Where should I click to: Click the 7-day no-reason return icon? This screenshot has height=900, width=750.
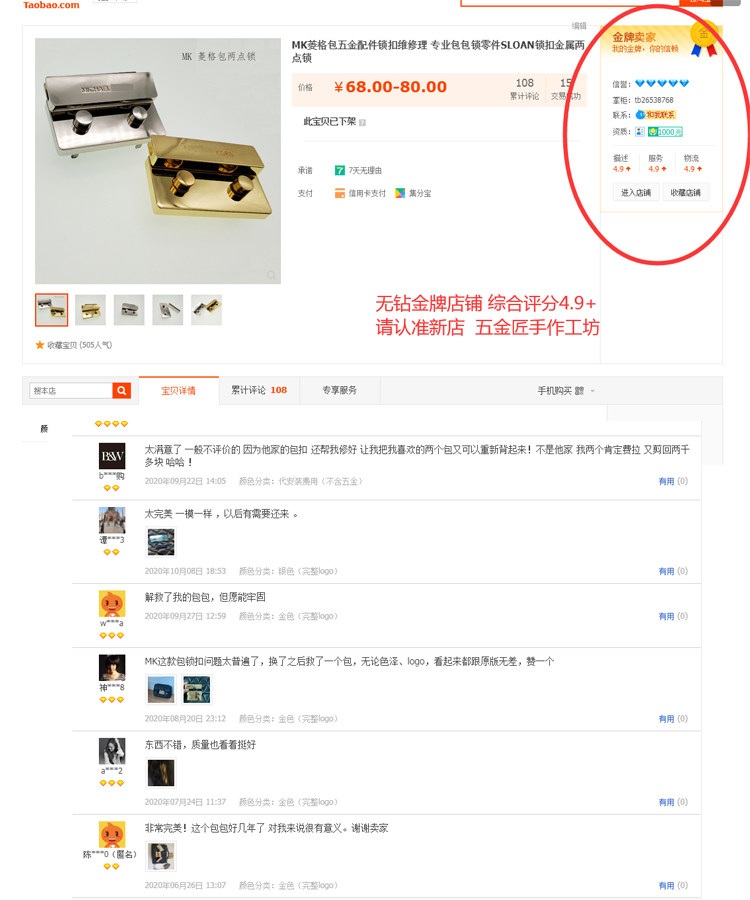340,170
